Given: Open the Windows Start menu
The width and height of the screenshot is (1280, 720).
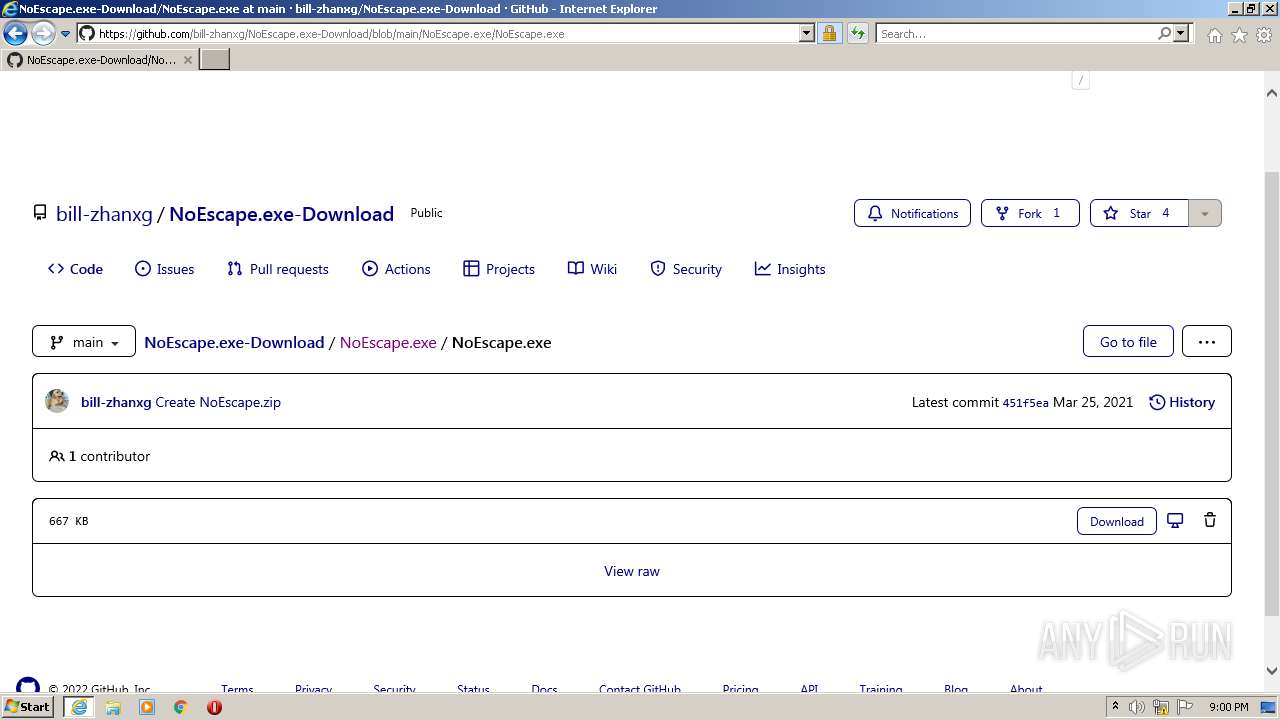Looking at the screenshot, I should [x=28, y=707].
